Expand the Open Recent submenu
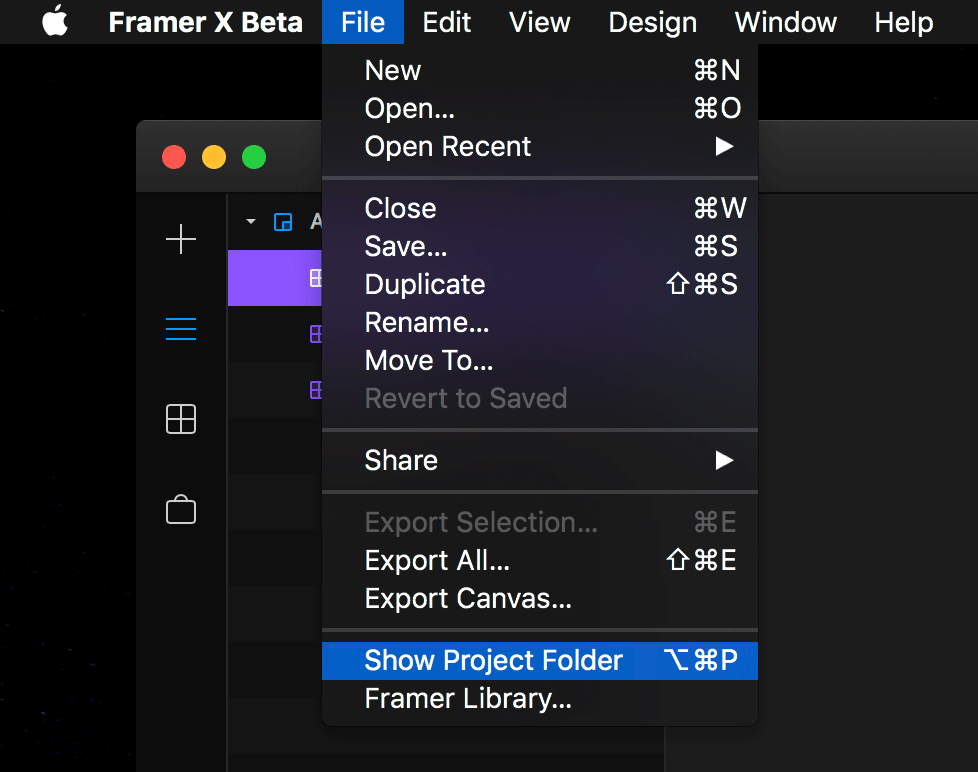Image resolution: width=978 pixels, height=772 pixels. [540, 147]
